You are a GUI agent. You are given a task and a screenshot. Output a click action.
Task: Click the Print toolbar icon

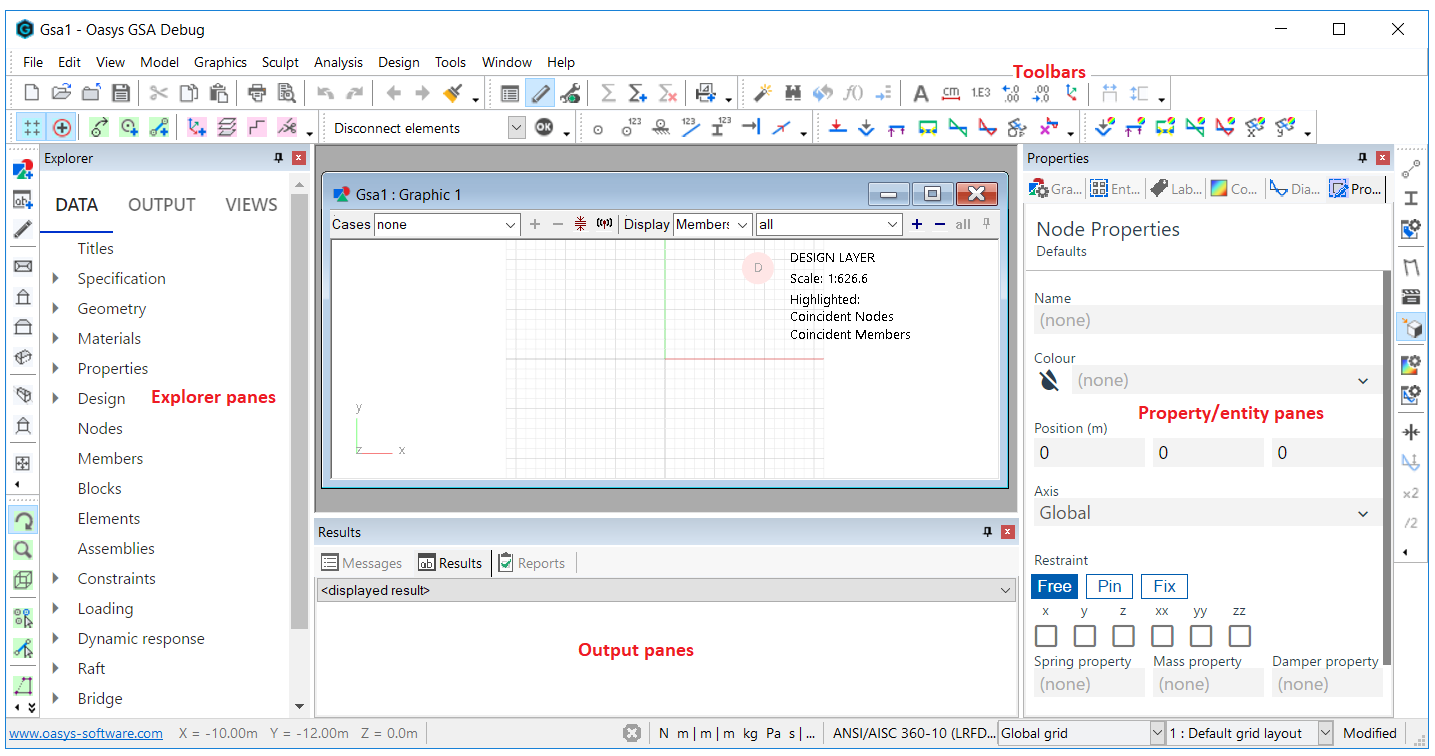pos(257,93)
